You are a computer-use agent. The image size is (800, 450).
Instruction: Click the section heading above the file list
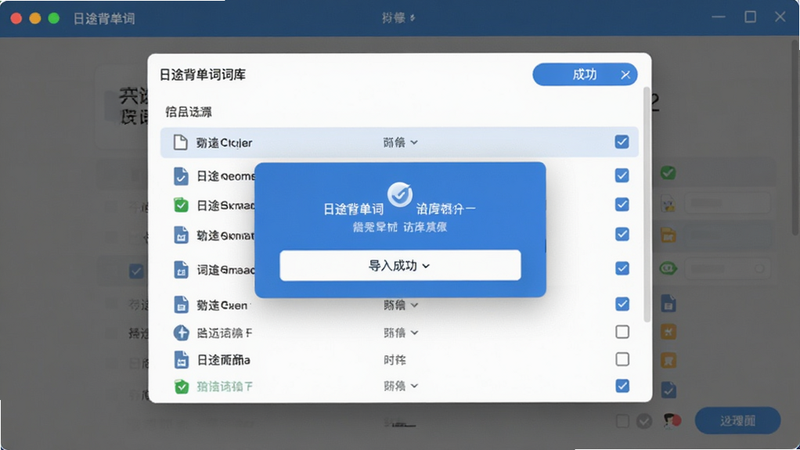188,112
